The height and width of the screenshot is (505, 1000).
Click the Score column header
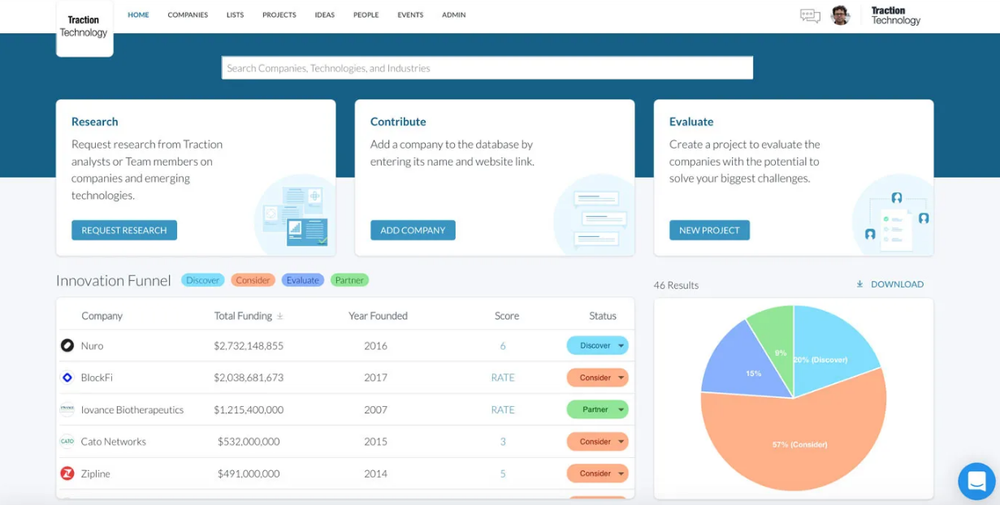(507, 316)
